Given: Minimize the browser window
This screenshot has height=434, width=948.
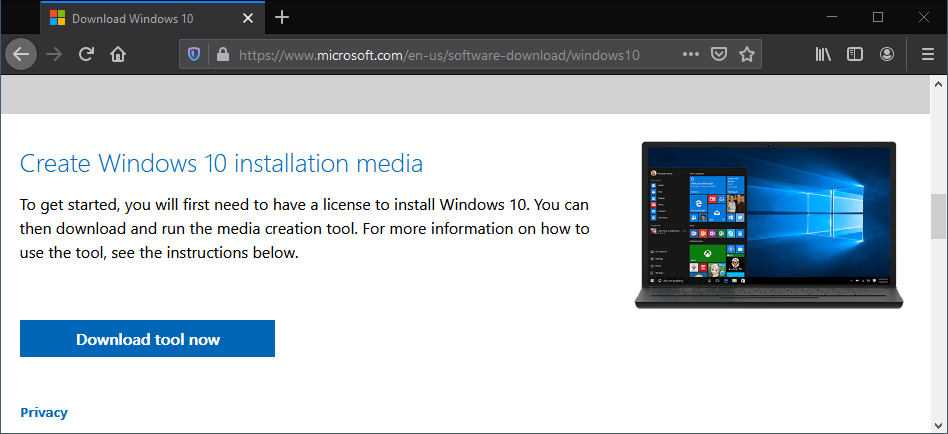Looking at the screenshot, I should click(x=833, y=18).
